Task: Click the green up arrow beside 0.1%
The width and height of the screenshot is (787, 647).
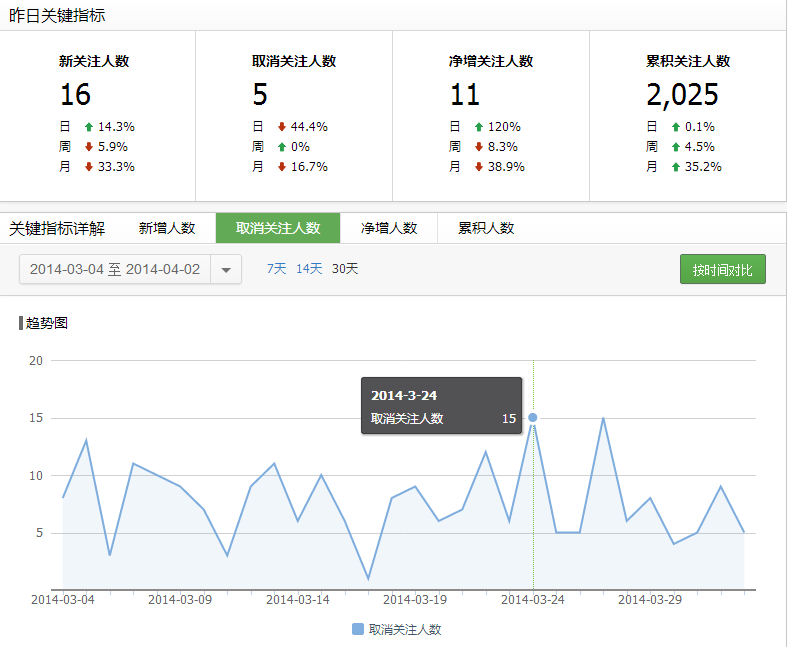Action: [x=676, y=127]
